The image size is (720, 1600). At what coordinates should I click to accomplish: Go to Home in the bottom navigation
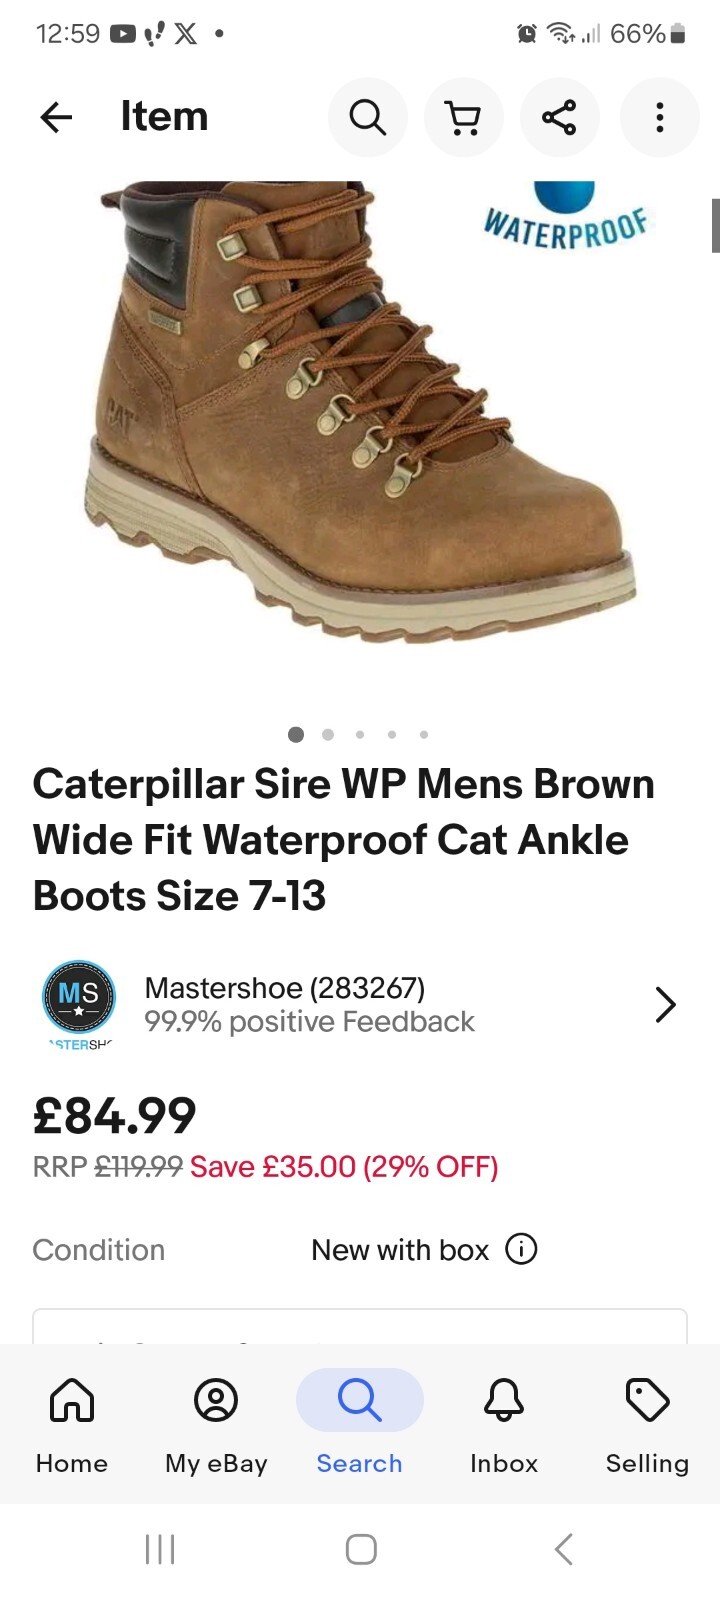[x=71, y=1424]
